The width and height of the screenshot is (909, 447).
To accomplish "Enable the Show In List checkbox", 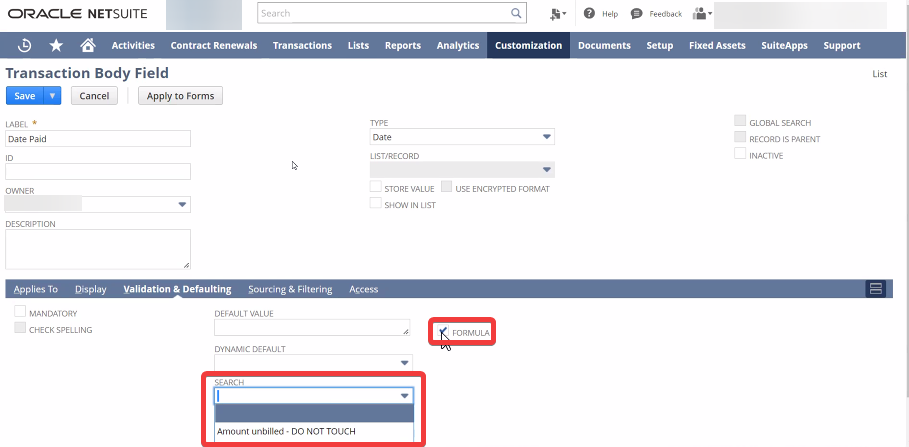I will click(376, 203).
